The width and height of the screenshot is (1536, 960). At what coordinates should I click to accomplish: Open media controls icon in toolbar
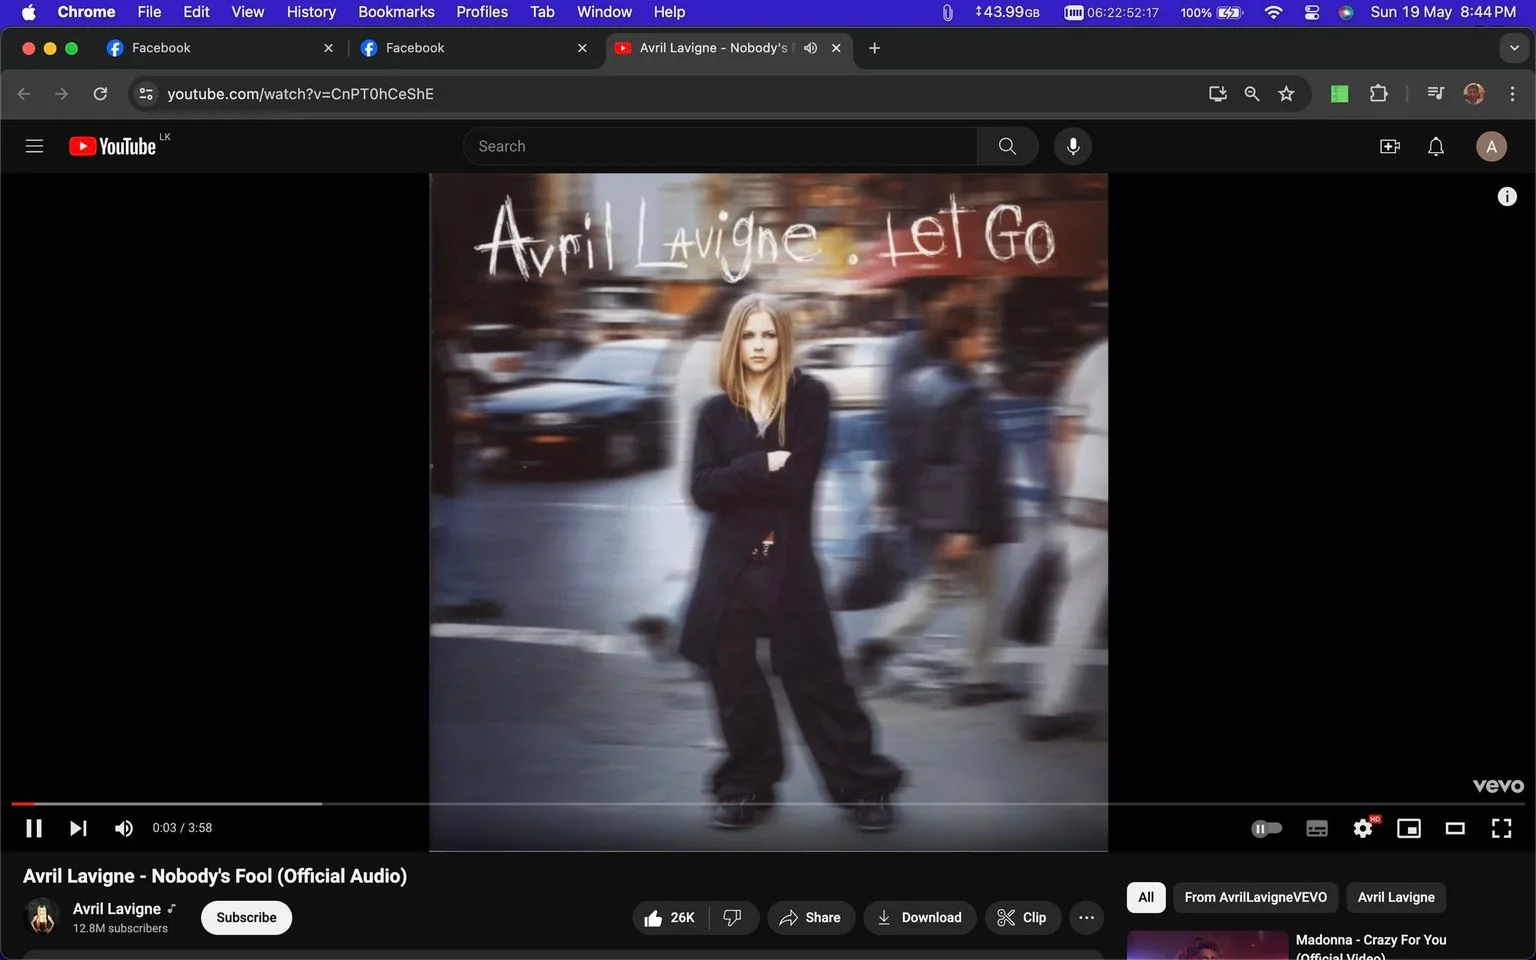[x=1436, y=94]
